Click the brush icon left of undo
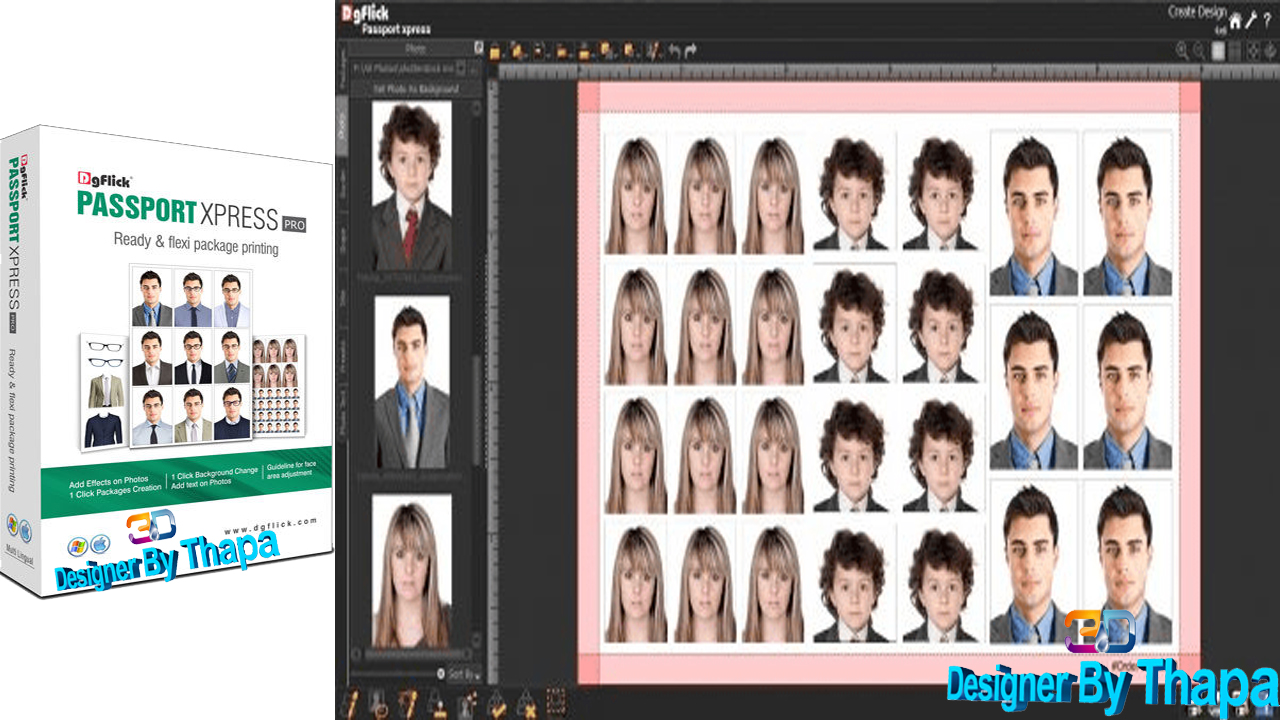The image size is (1280, 720). click(x=652, y=50)
